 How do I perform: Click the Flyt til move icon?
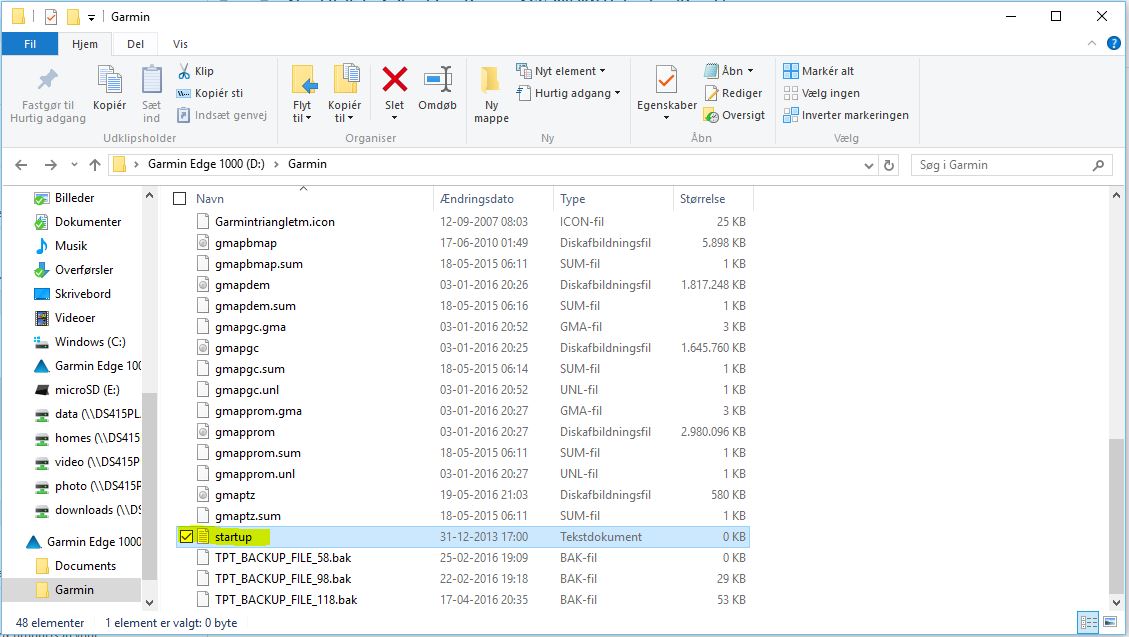(303, 79)
